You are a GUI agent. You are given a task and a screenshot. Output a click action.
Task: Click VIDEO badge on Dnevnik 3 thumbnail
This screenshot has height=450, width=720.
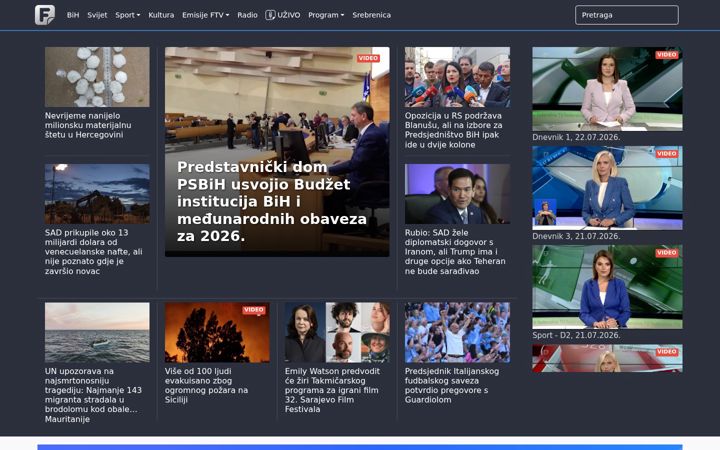tap(667, 154)
